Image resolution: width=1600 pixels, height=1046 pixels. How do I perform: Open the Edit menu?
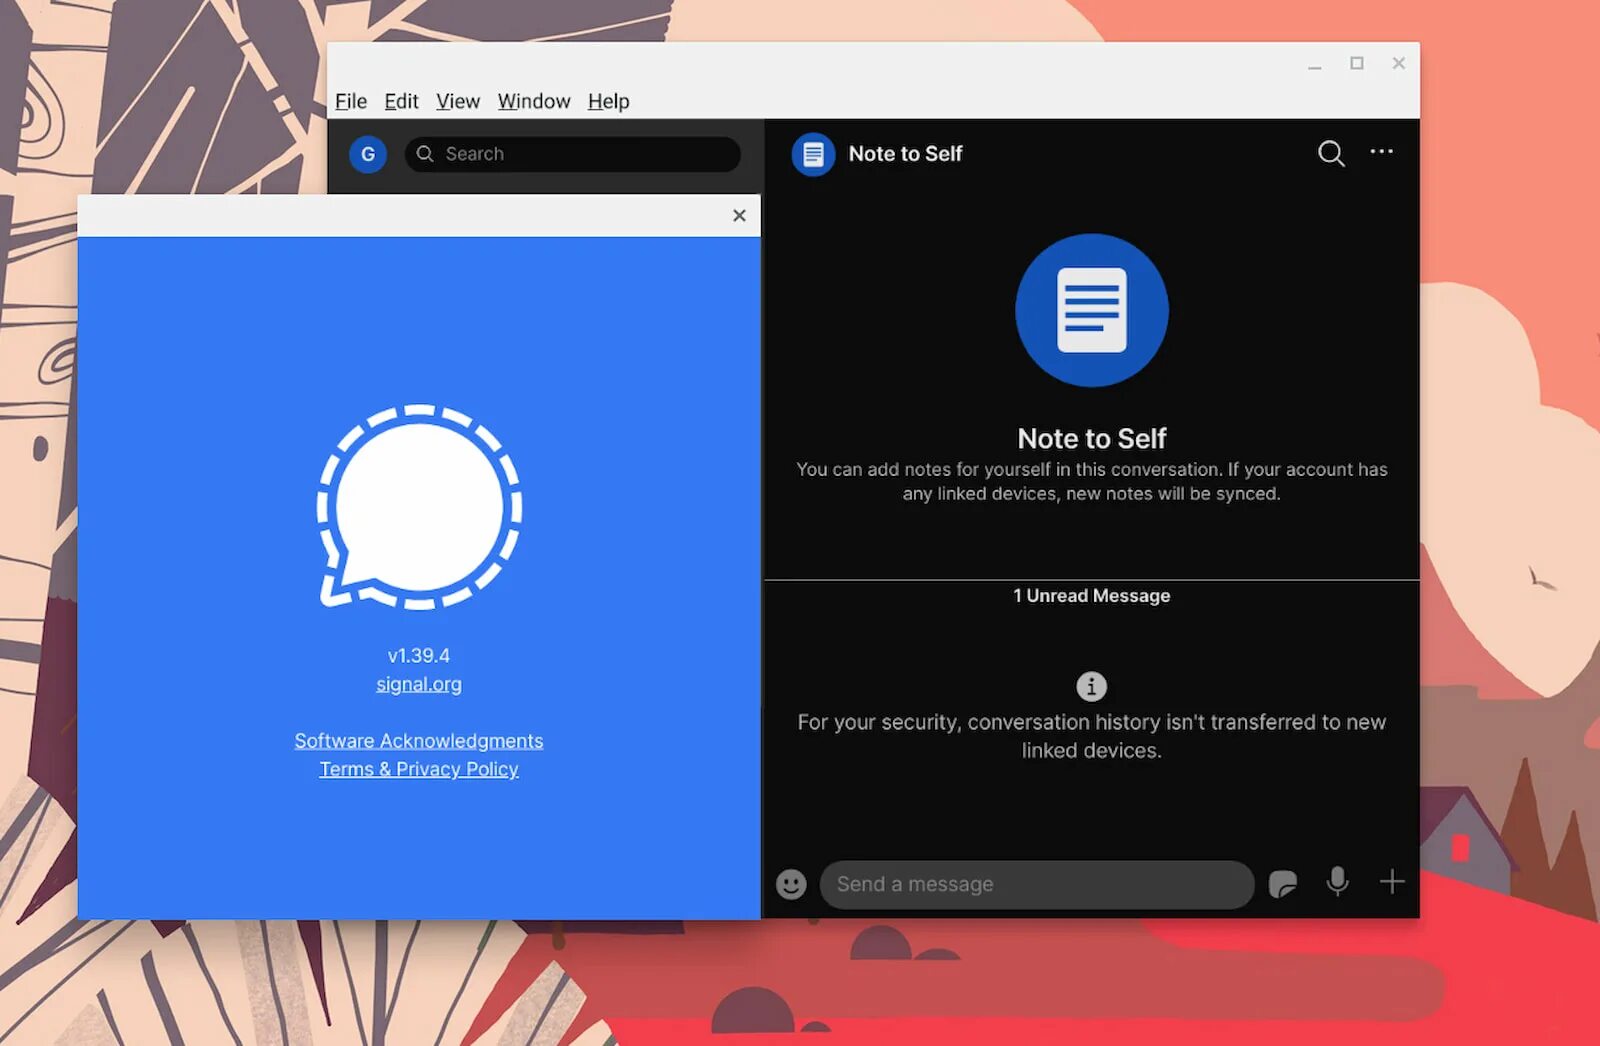(401, 101)
